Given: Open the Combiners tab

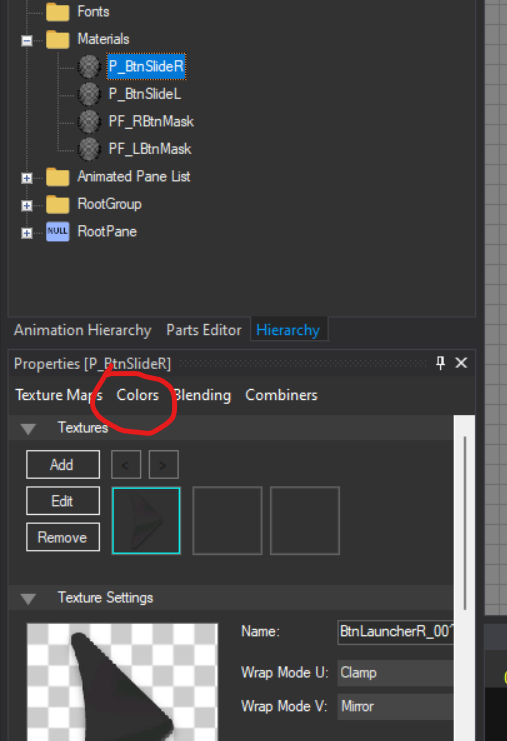Looking at the screenshot, I should 281,395.
